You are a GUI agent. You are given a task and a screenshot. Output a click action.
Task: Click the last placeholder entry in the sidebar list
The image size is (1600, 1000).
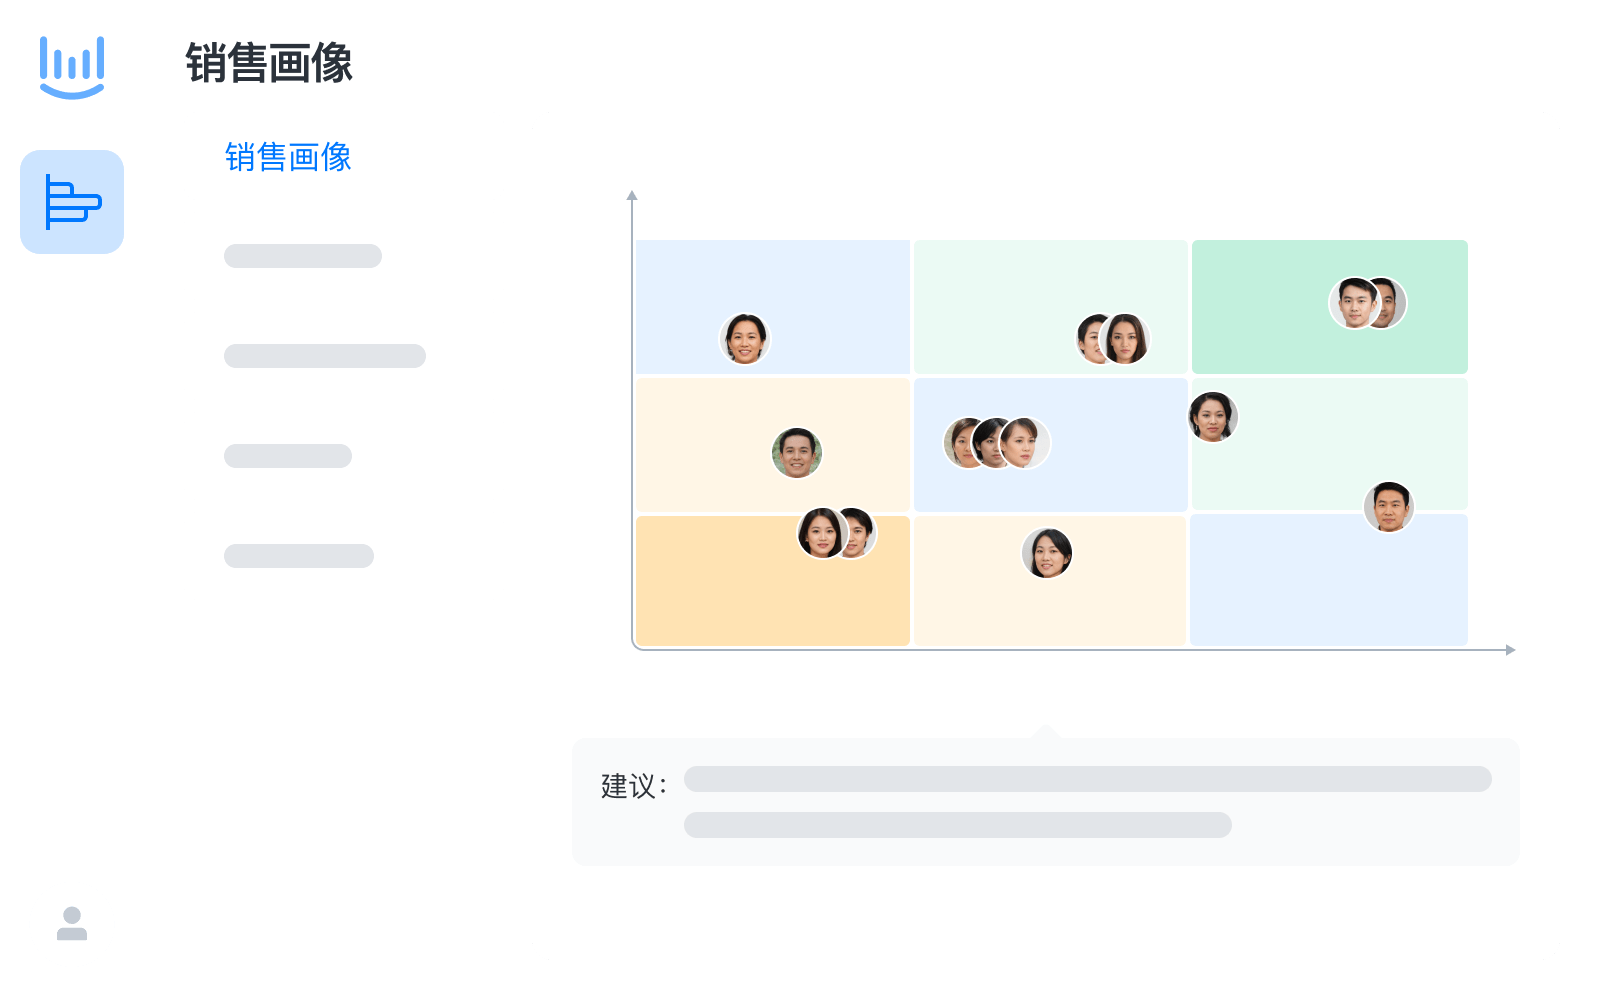click(x=299, y=555)
